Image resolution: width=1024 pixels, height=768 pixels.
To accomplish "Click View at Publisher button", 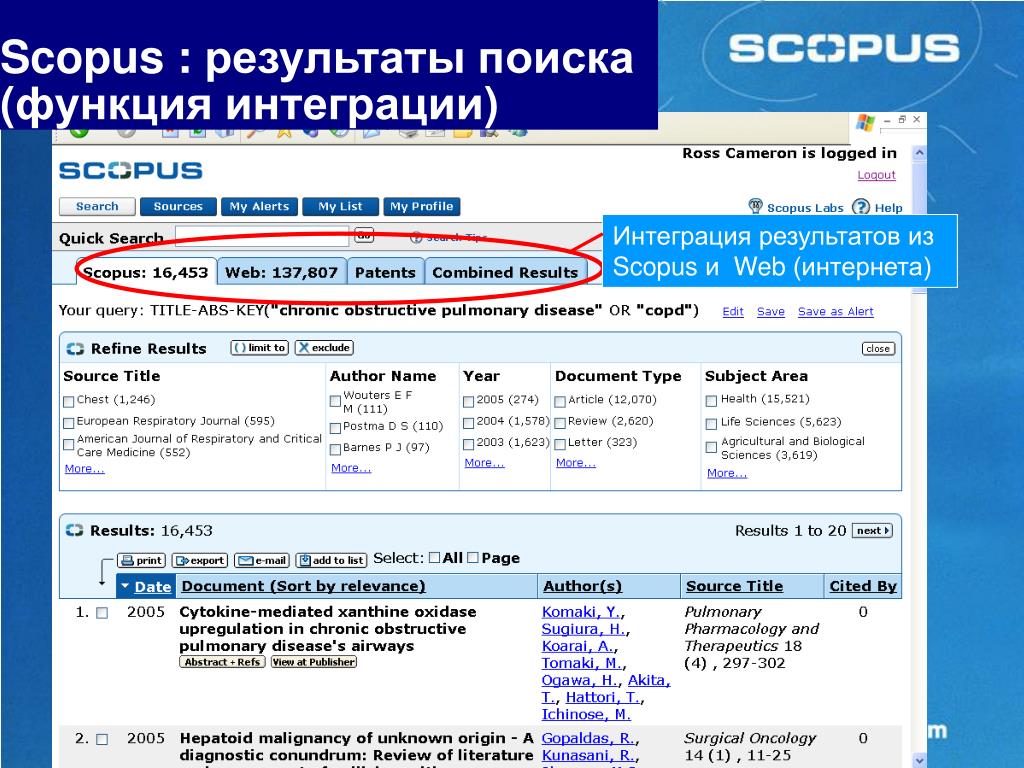I will pyautogui.click(x=314, y=662).
